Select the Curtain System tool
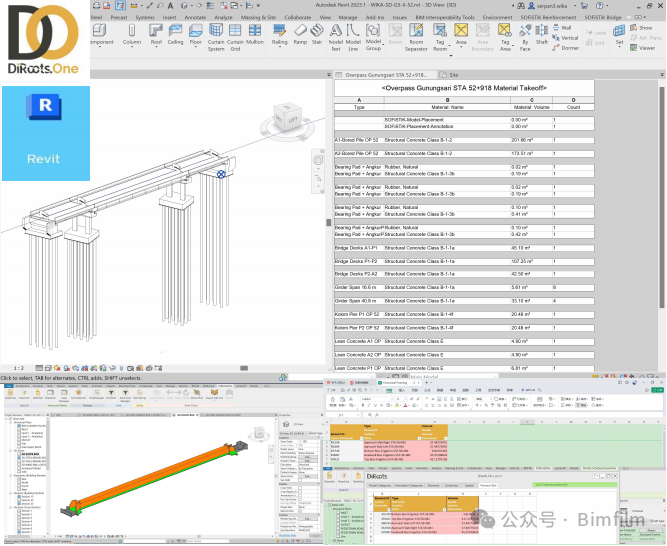The width and height of the screenshot is (667, 546). 216,37
